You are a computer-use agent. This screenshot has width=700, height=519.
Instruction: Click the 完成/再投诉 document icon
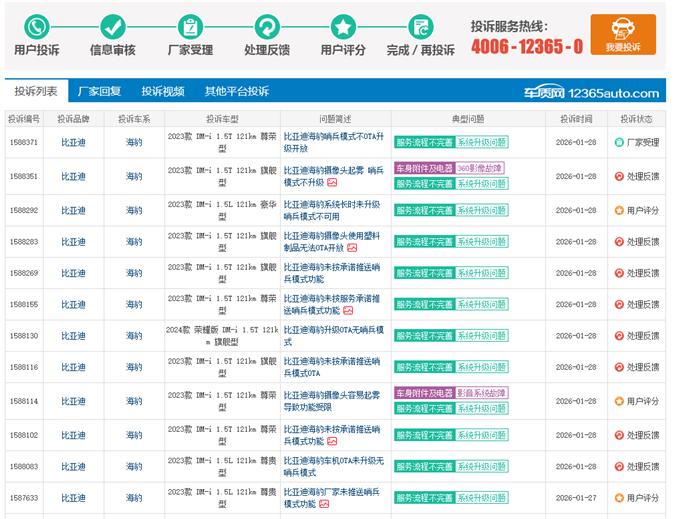click(x=421, y=26)
